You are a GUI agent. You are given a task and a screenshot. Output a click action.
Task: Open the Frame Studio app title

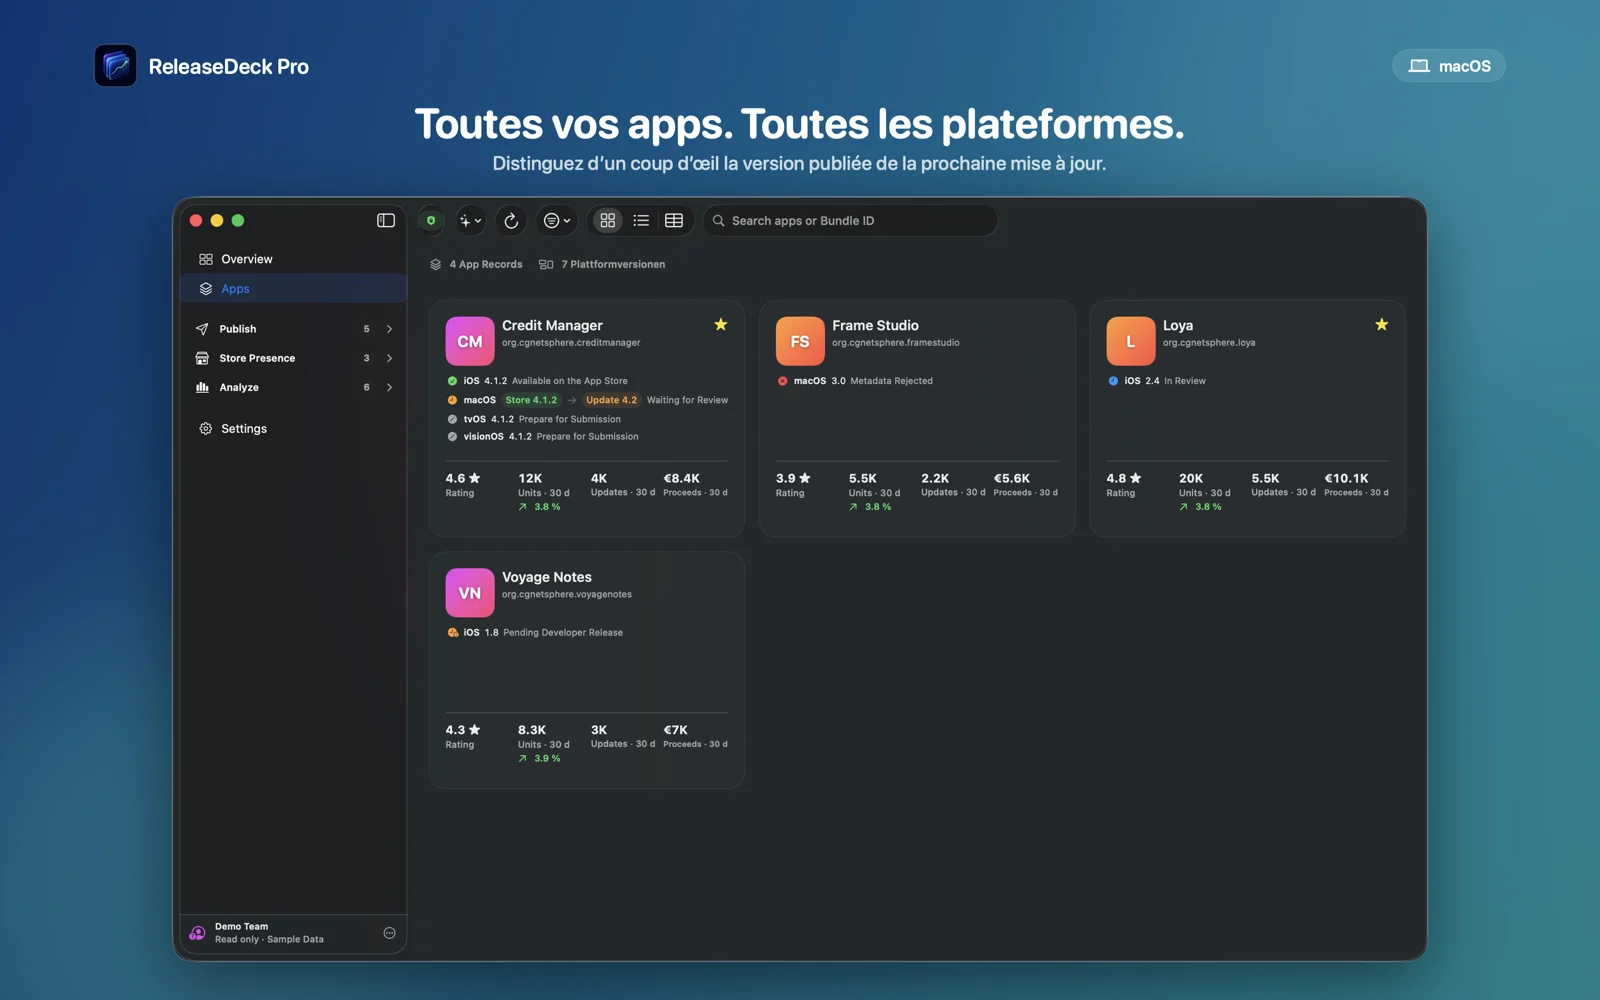(x=875, y=325)
